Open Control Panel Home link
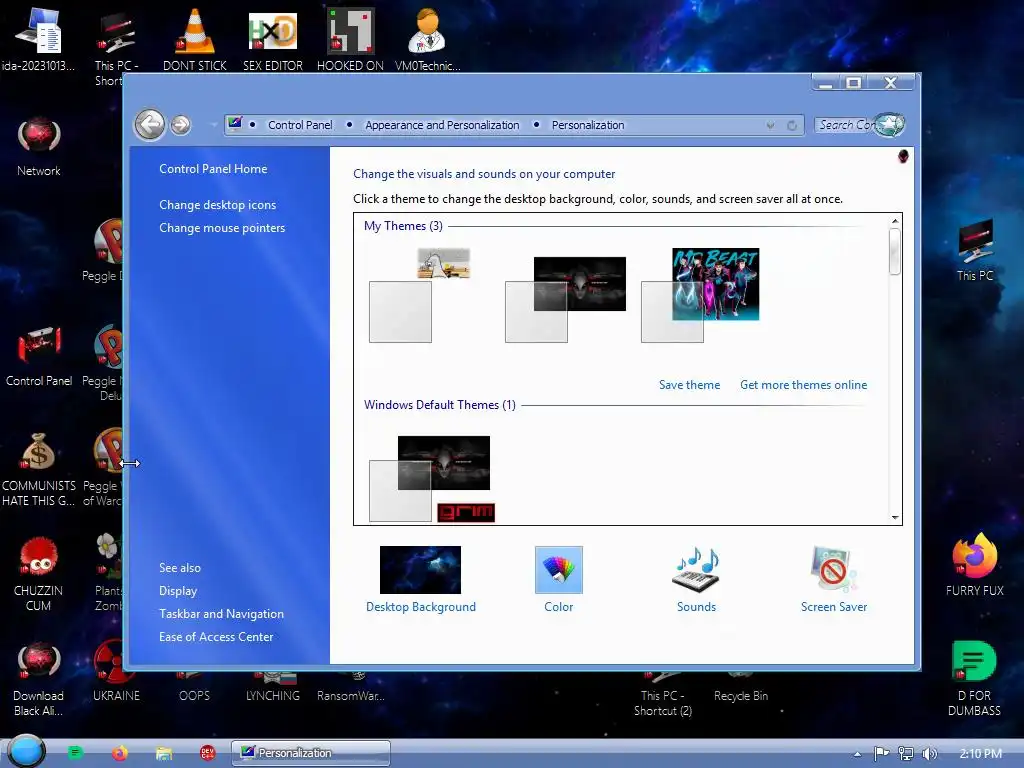Viewport: 1024px width, 768px height. pos(213,168)
